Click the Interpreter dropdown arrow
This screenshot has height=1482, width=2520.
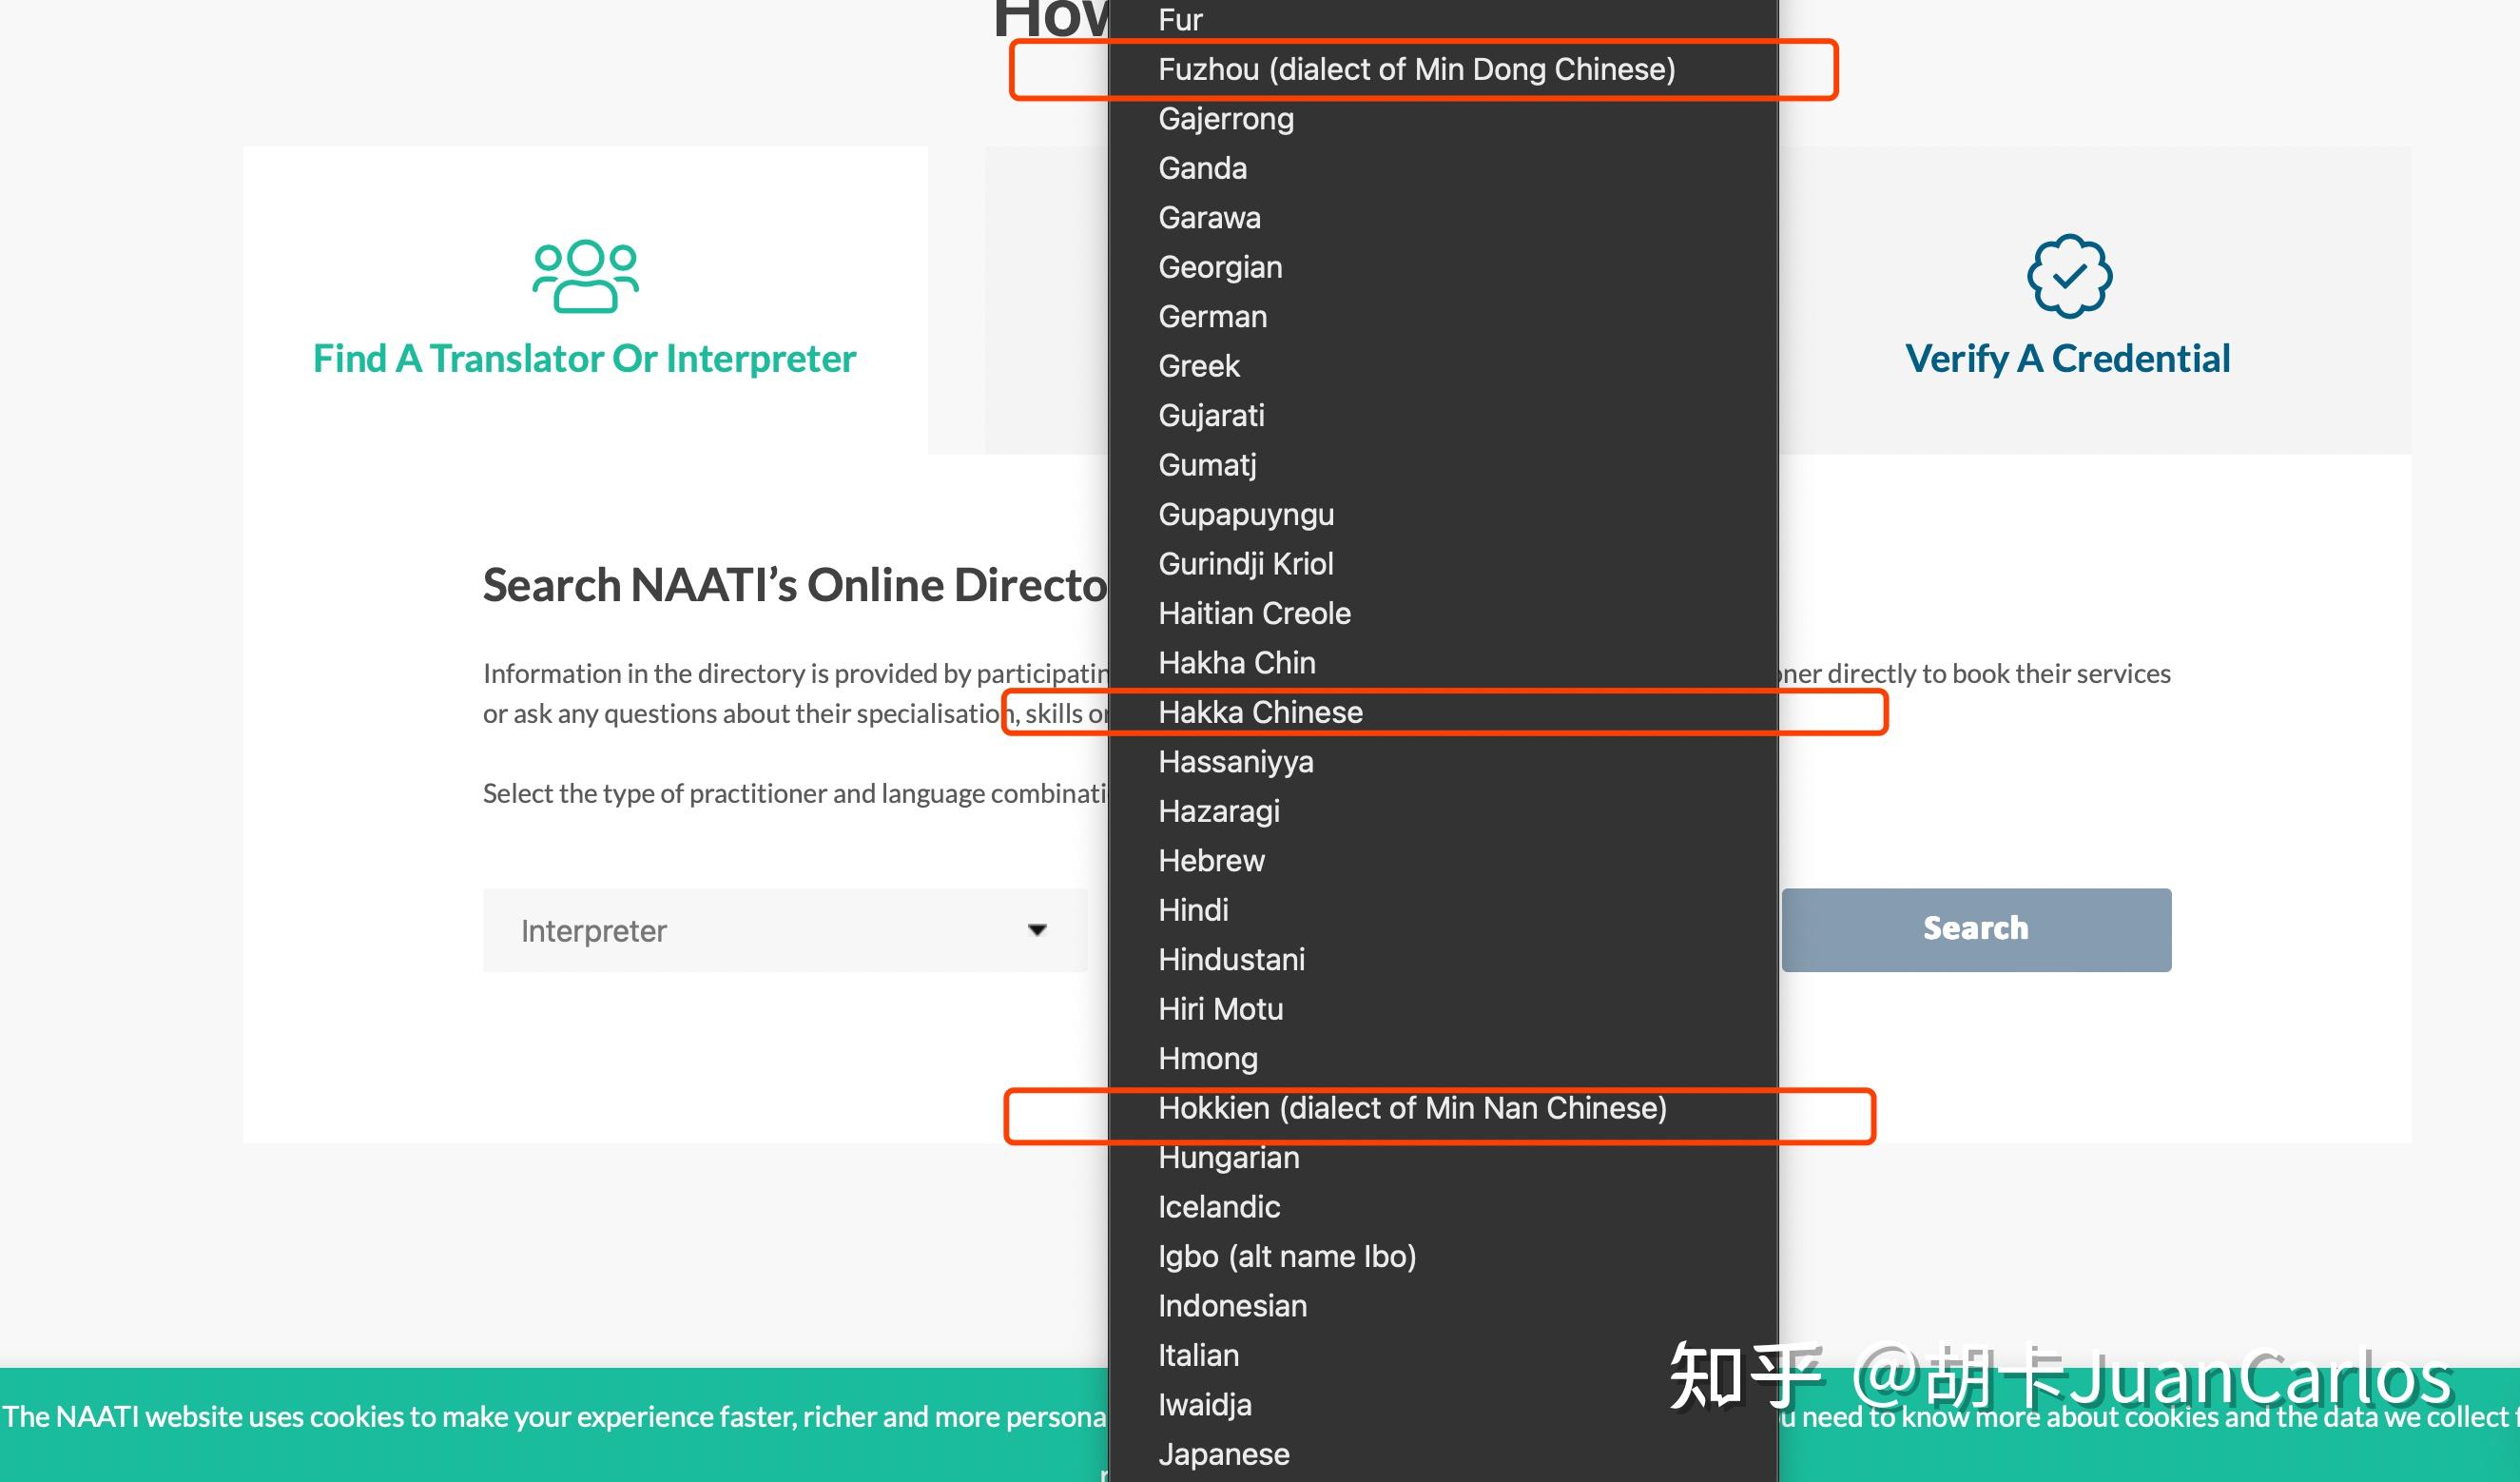coord(1037,930)
